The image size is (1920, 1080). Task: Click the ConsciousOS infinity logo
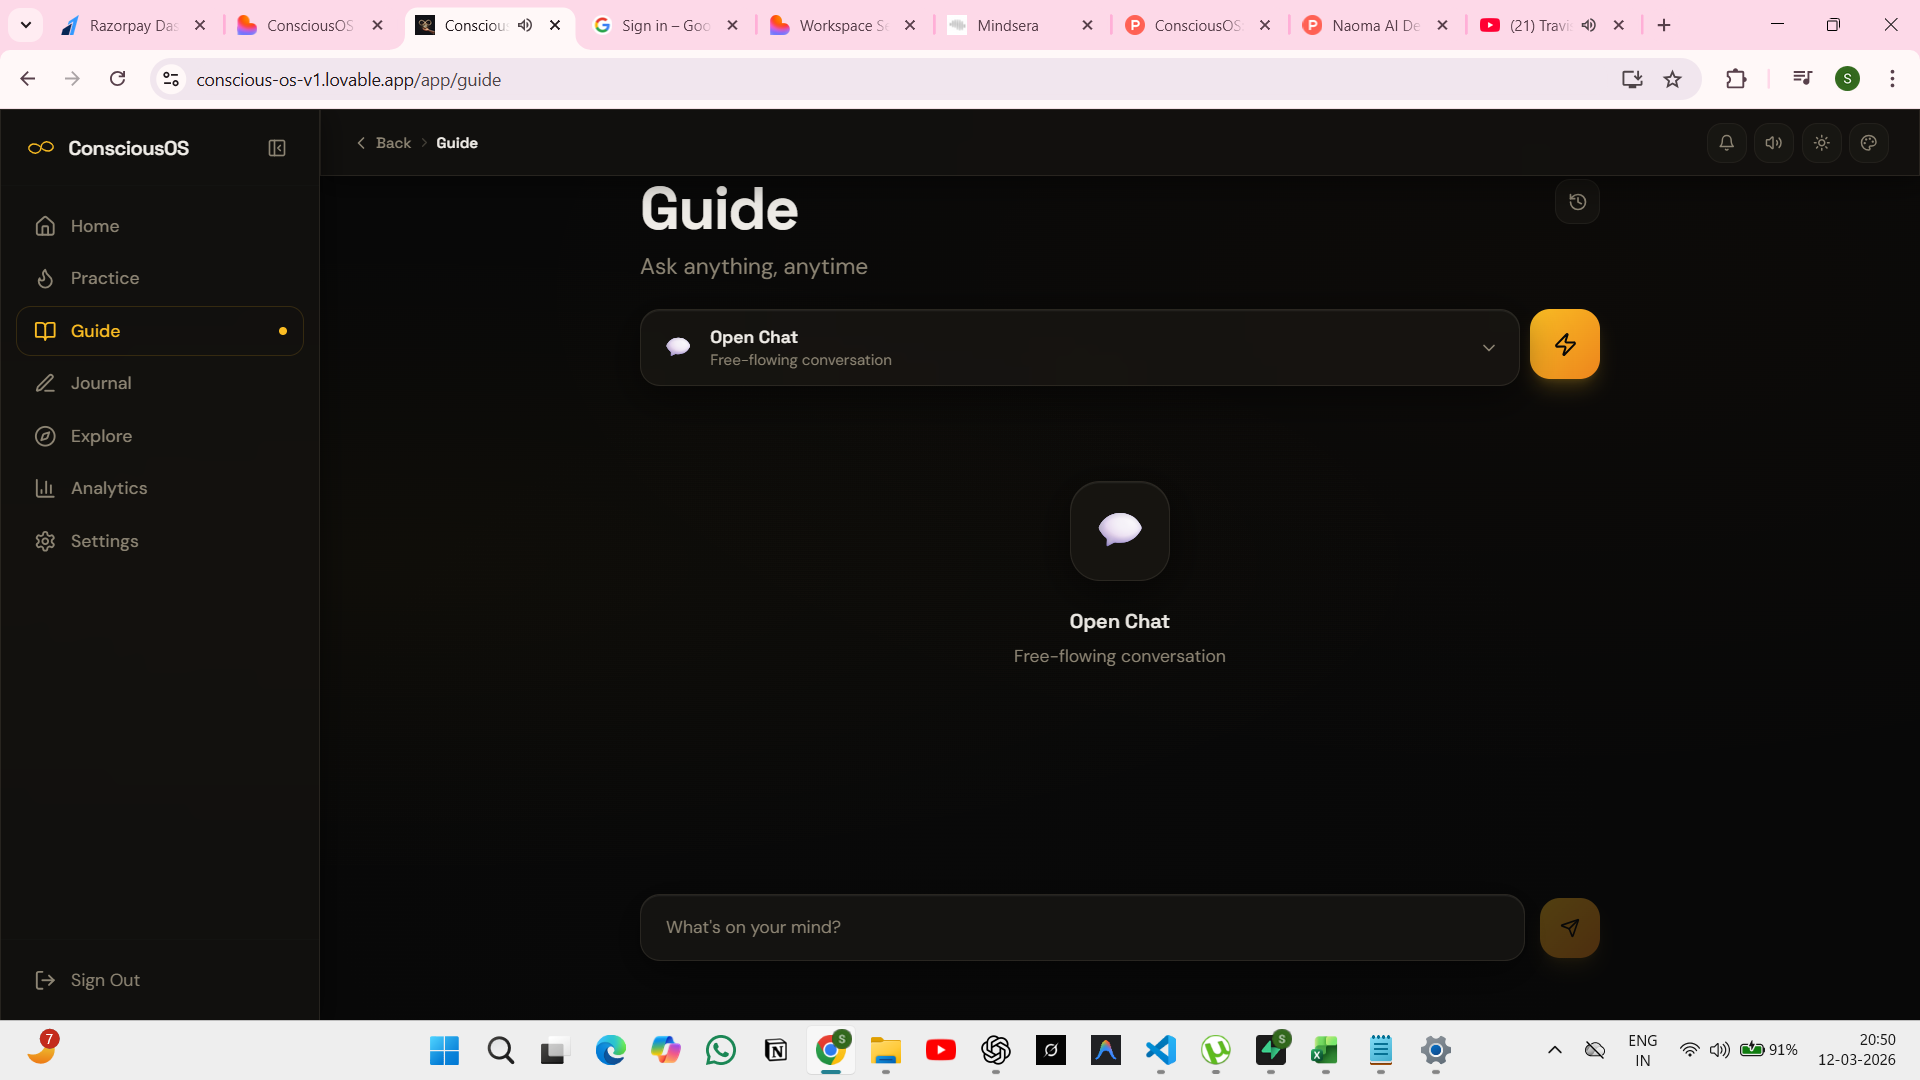coord(41,148)
